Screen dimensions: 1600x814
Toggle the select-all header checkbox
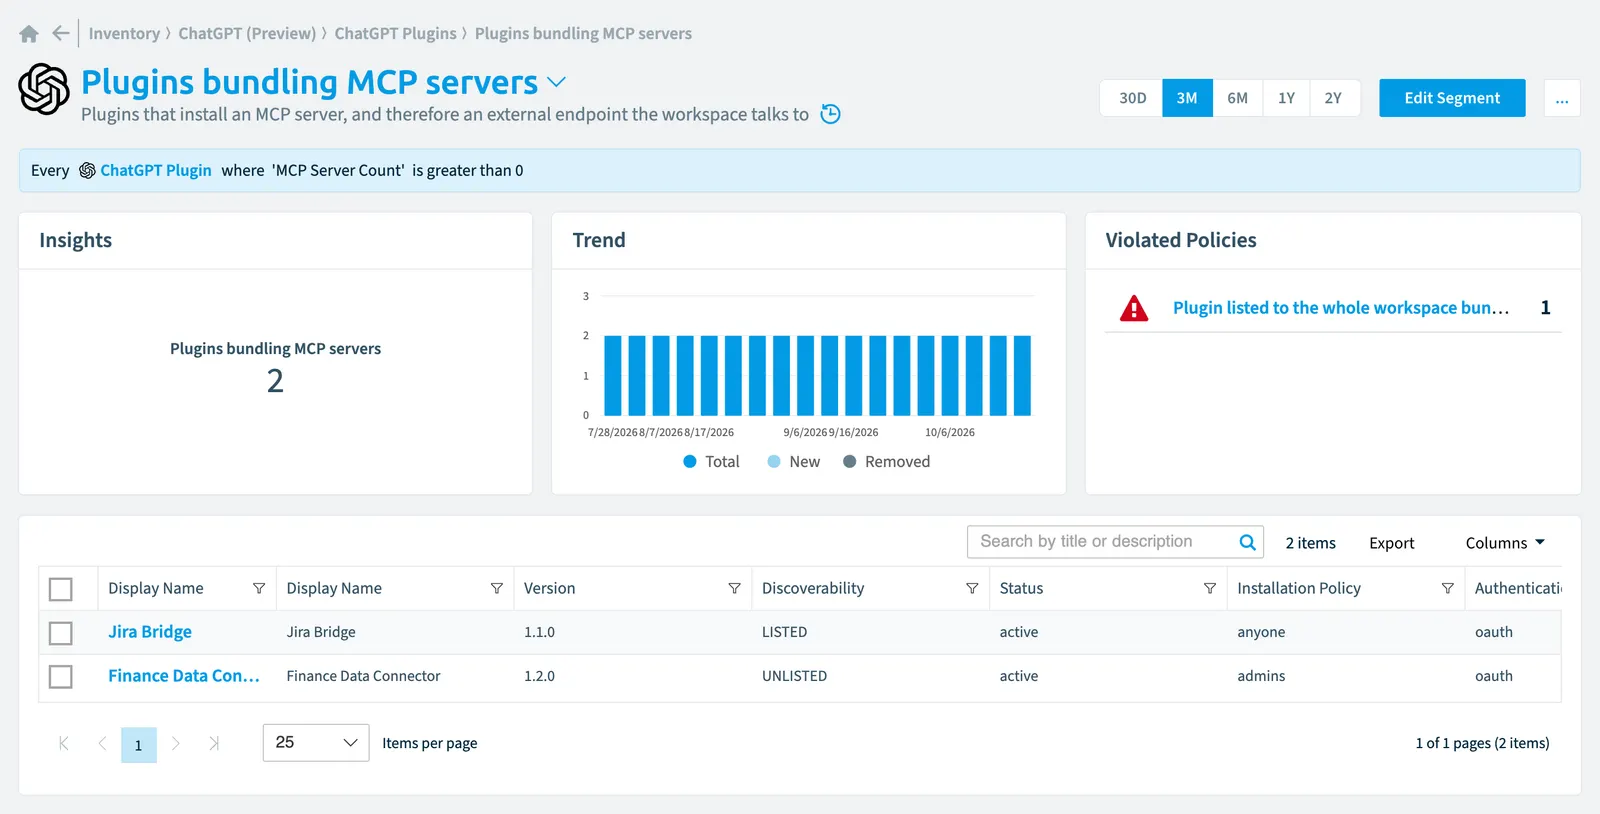coord(61,590)
